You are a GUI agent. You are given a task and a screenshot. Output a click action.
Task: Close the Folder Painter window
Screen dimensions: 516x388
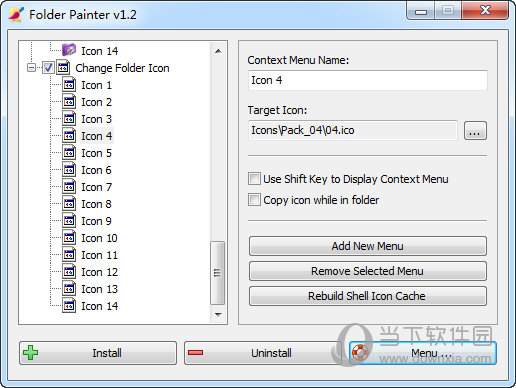(x=485, y=11)
